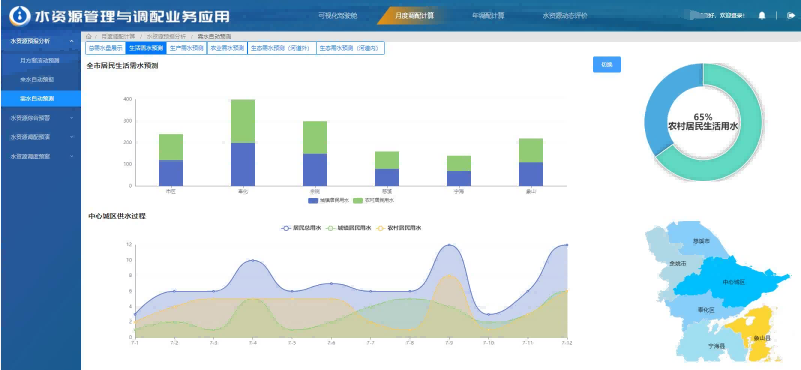801x370 pixels.
Task: Select 中心城区 region on map
Action: click(x=733, y=282)
